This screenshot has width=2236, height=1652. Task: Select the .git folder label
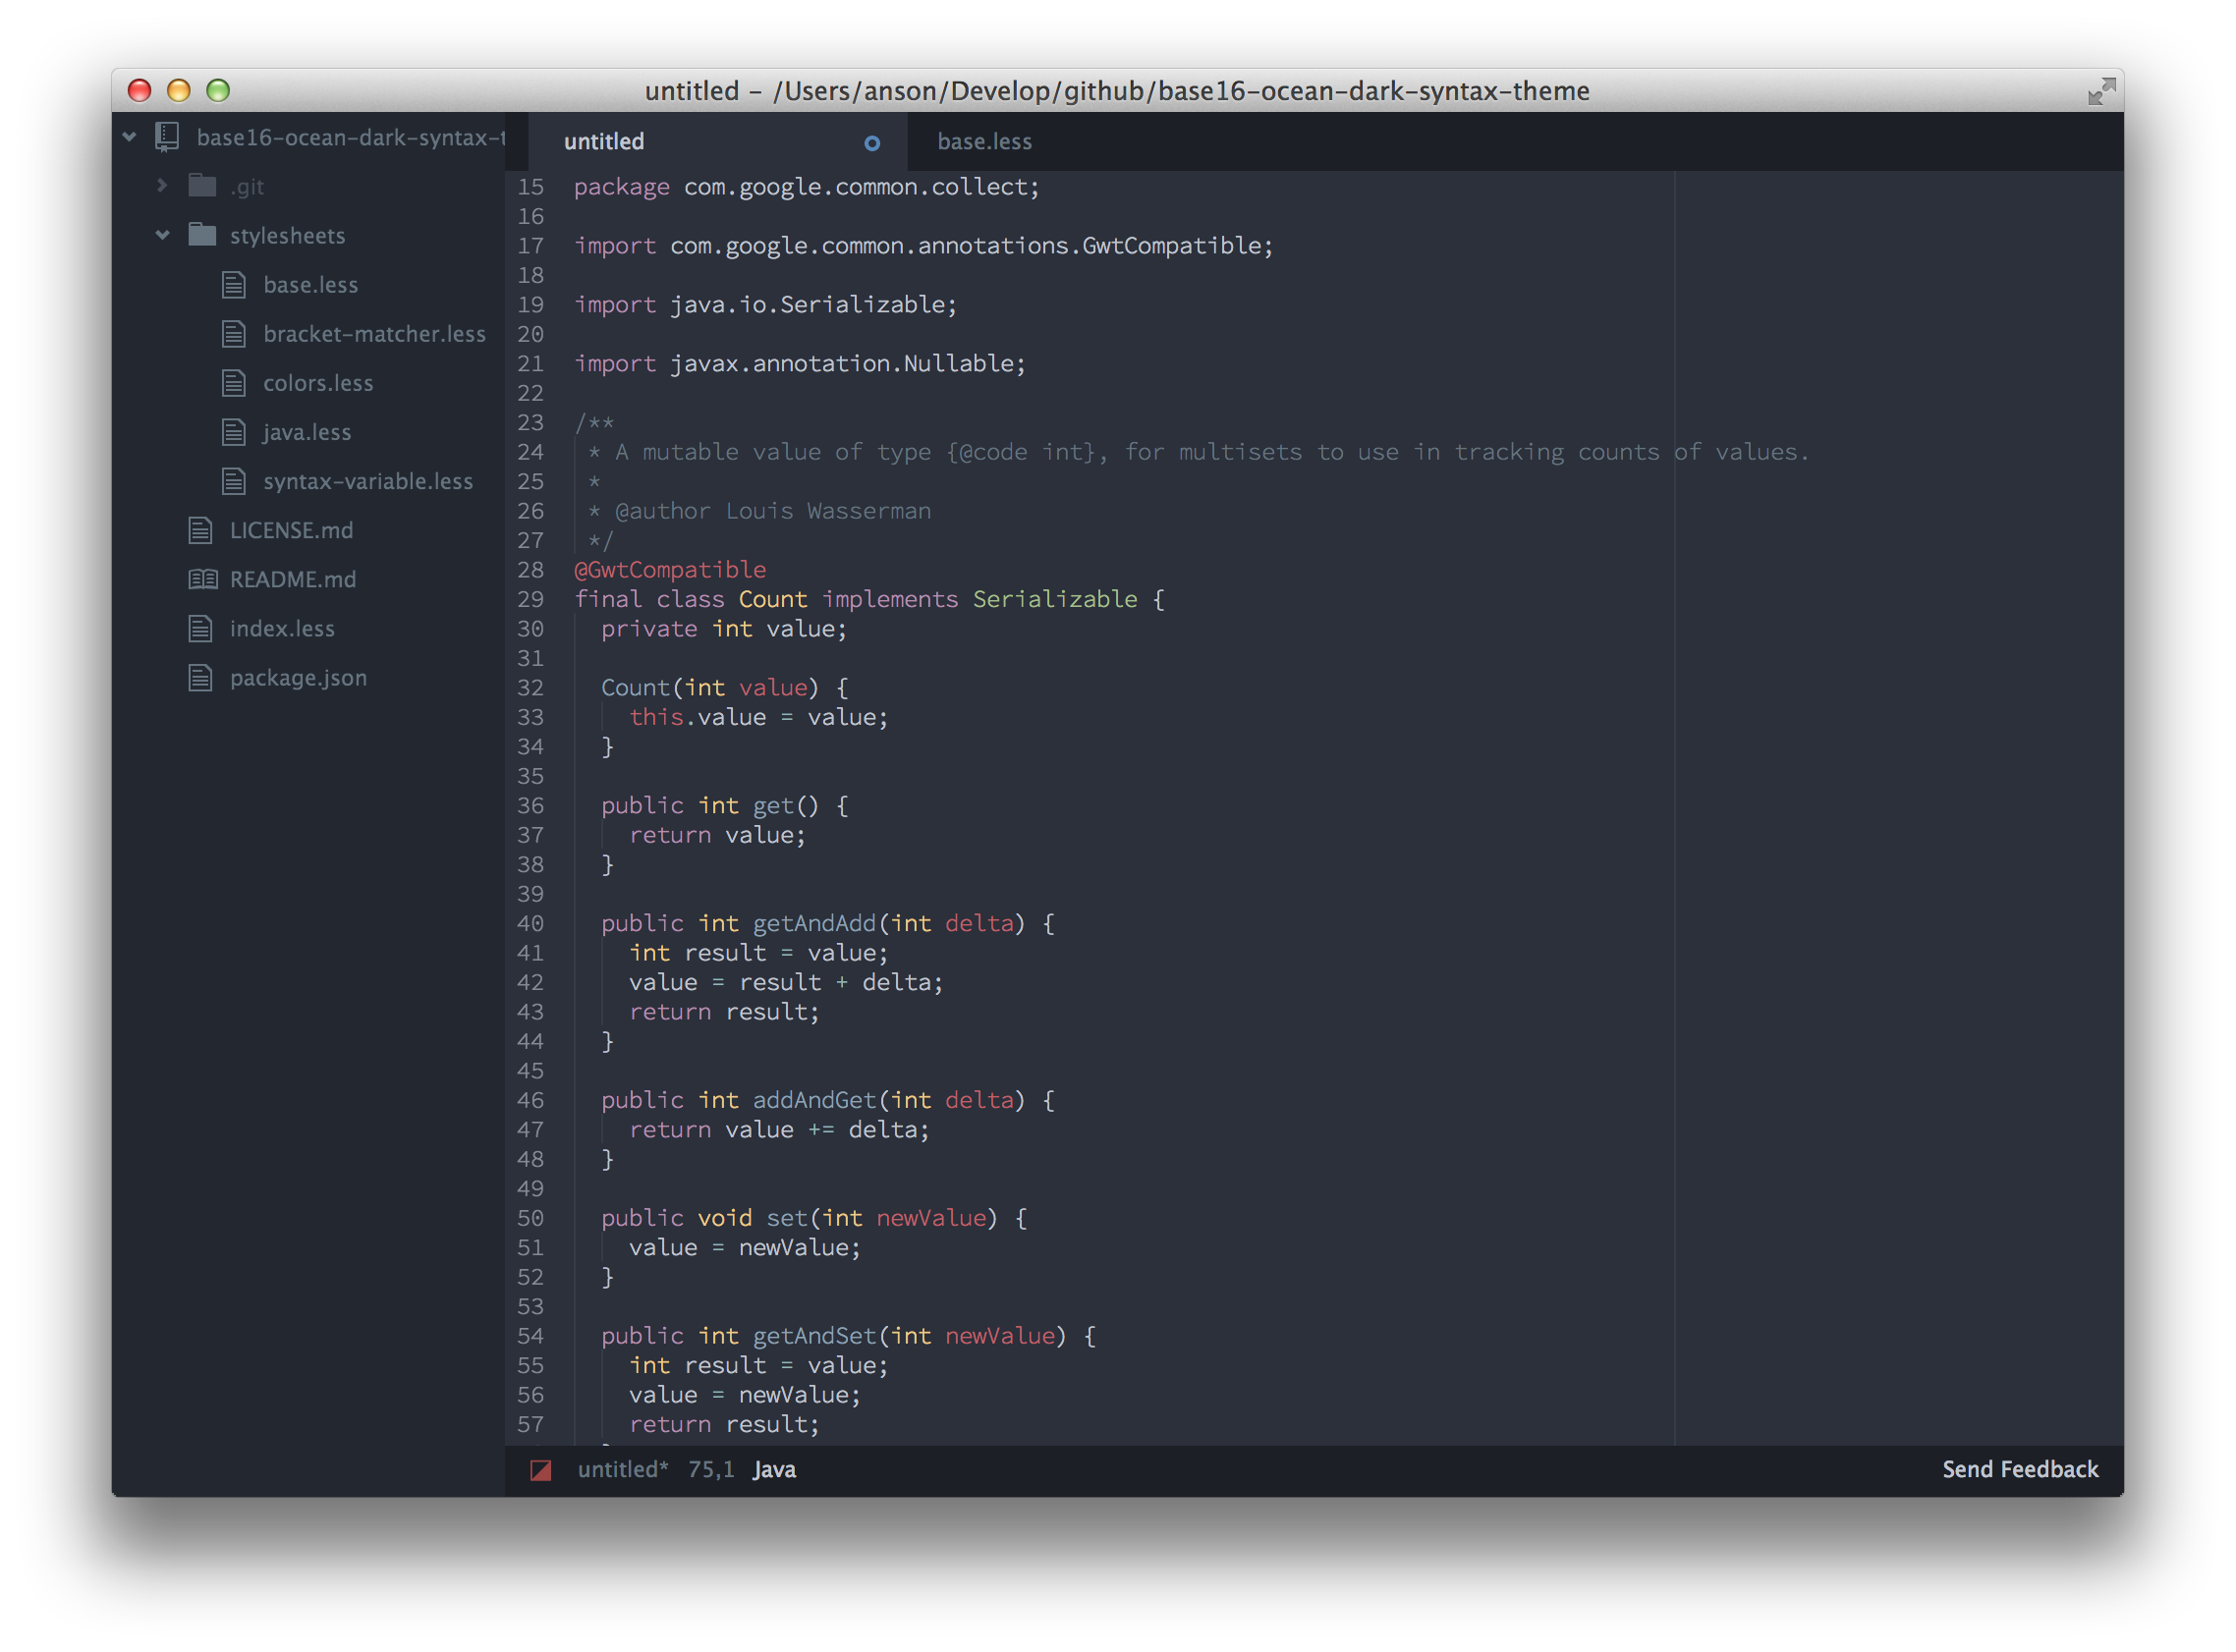pyautogui.click(x=247, y=187)
